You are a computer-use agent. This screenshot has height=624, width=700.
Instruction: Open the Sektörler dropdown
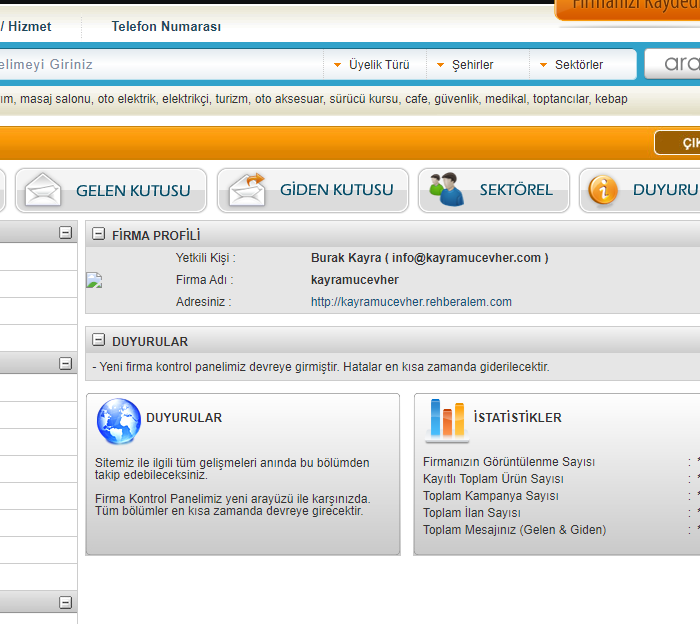[x=579, y=65]
